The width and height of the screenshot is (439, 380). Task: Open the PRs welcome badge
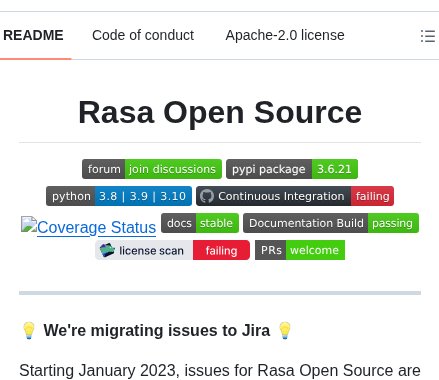[300, 250]
